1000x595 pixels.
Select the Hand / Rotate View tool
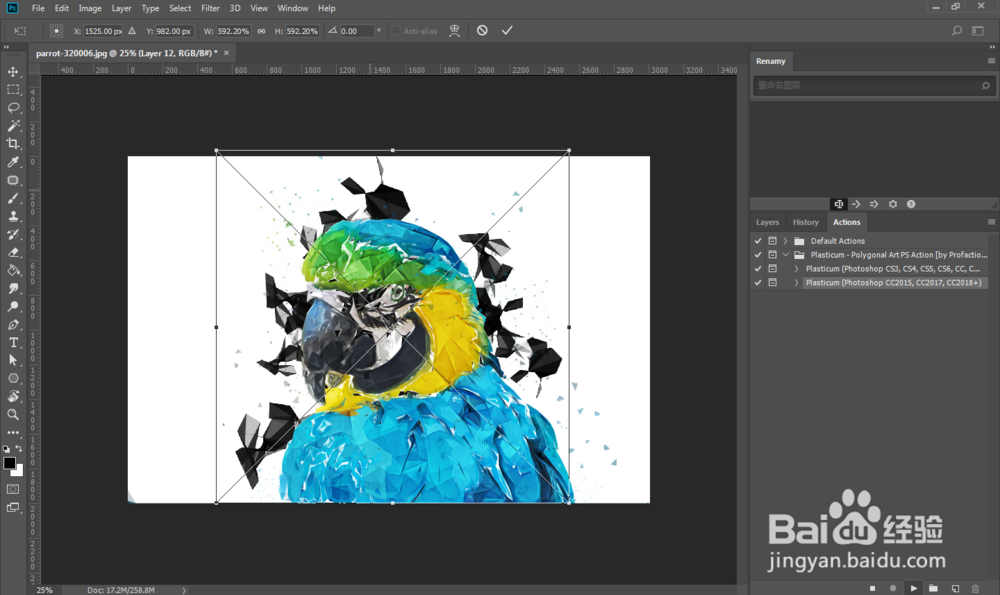click(x=13, y=396)
